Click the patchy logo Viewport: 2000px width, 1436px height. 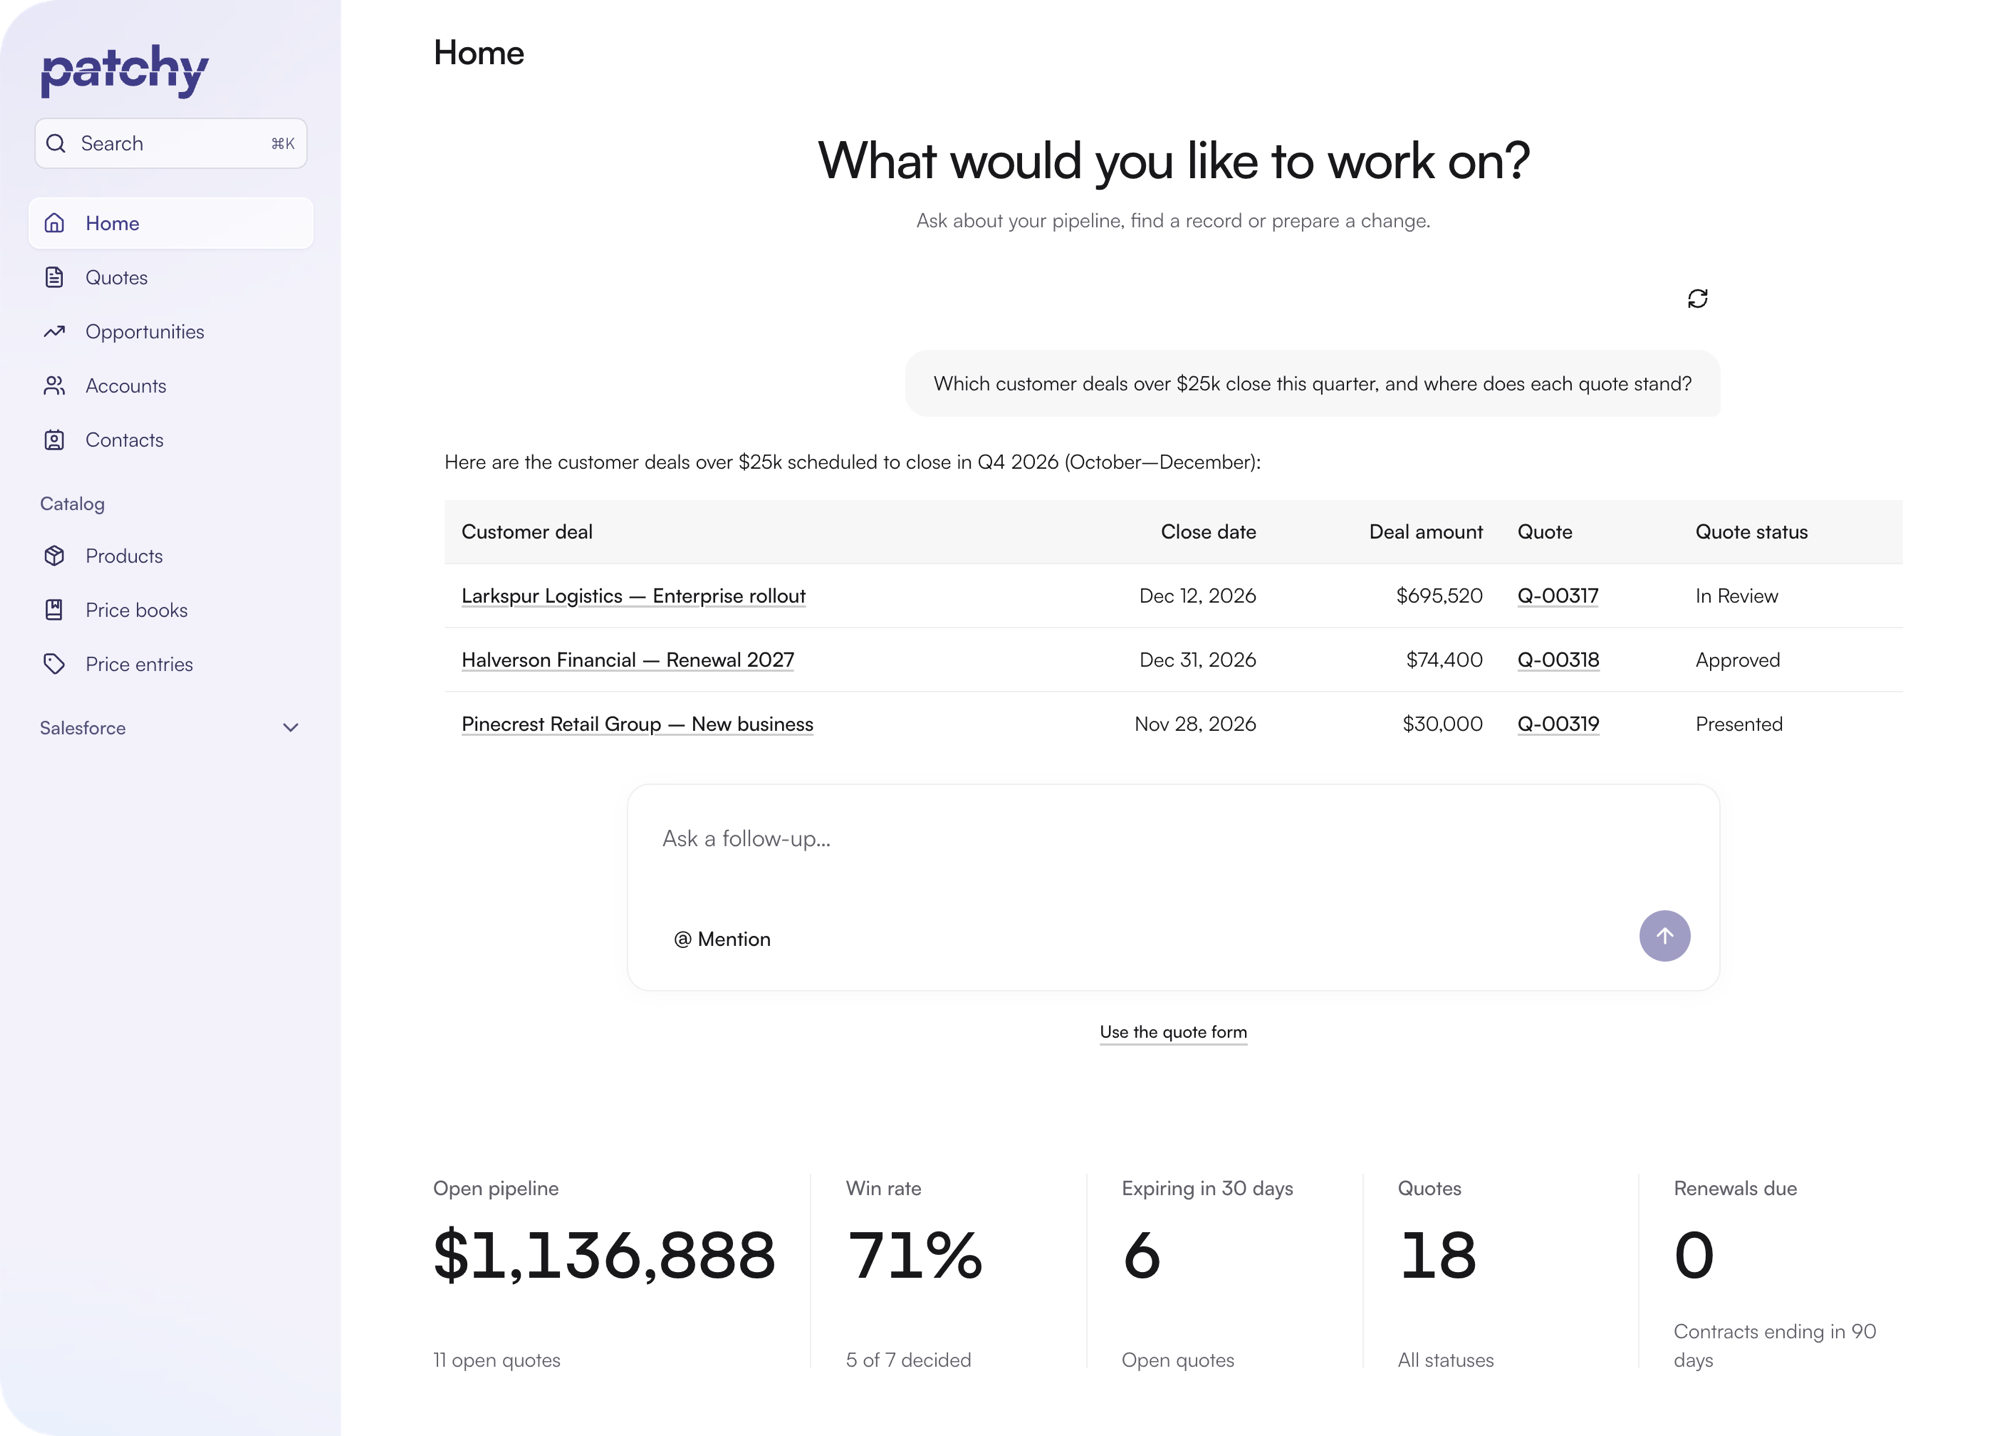click(125, 70)
